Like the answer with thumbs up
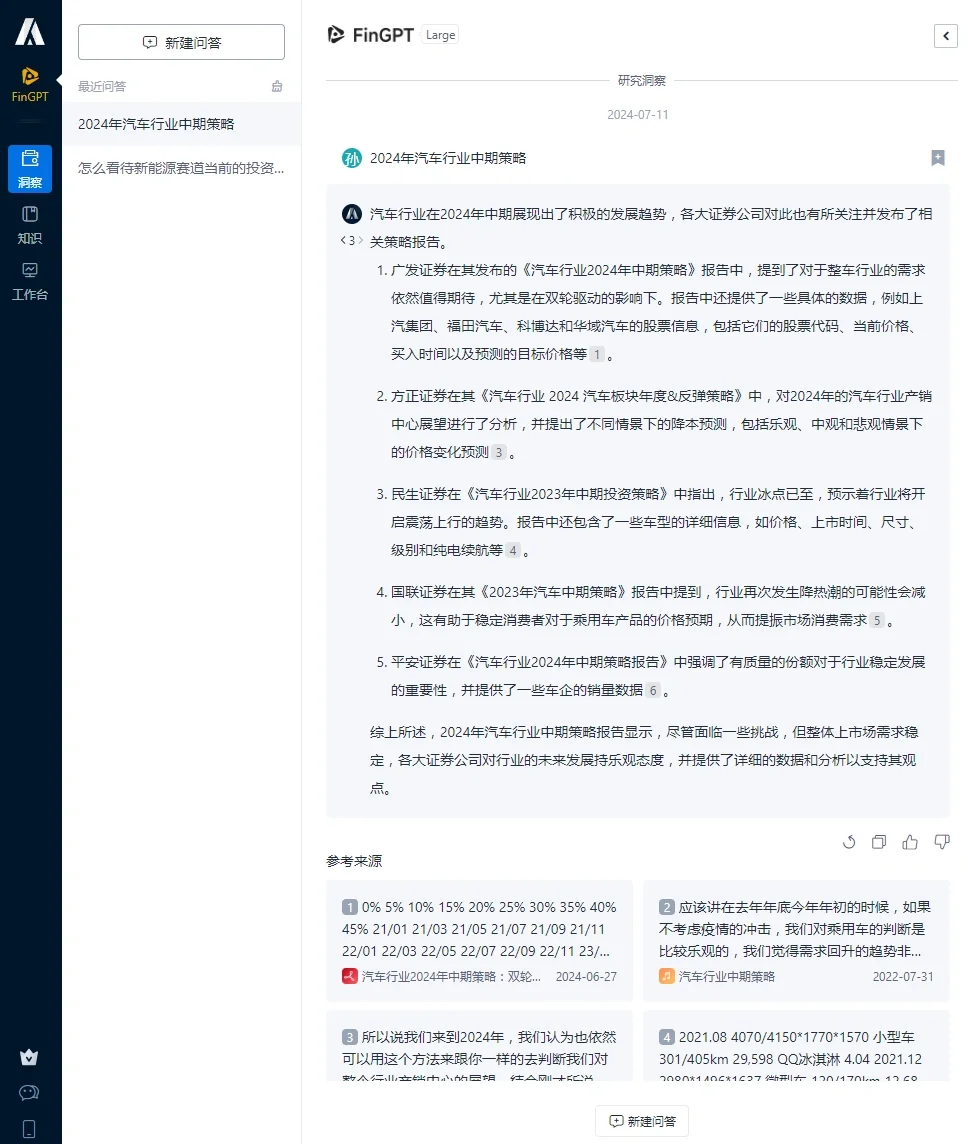 coord(910,842)
